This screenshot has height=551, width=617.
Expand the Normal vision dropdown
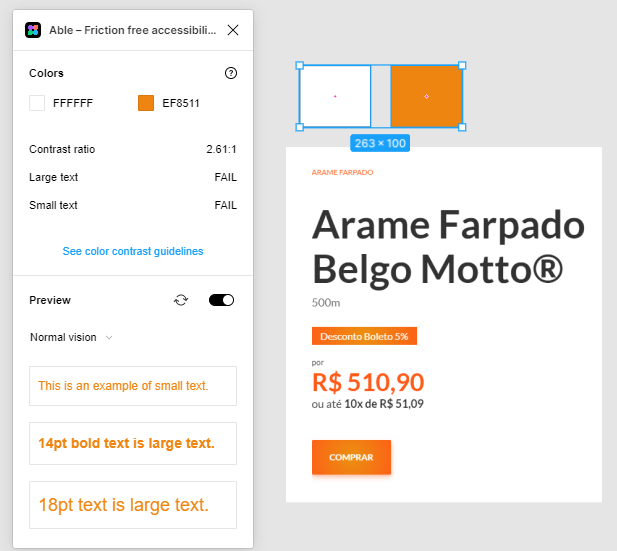71,337
